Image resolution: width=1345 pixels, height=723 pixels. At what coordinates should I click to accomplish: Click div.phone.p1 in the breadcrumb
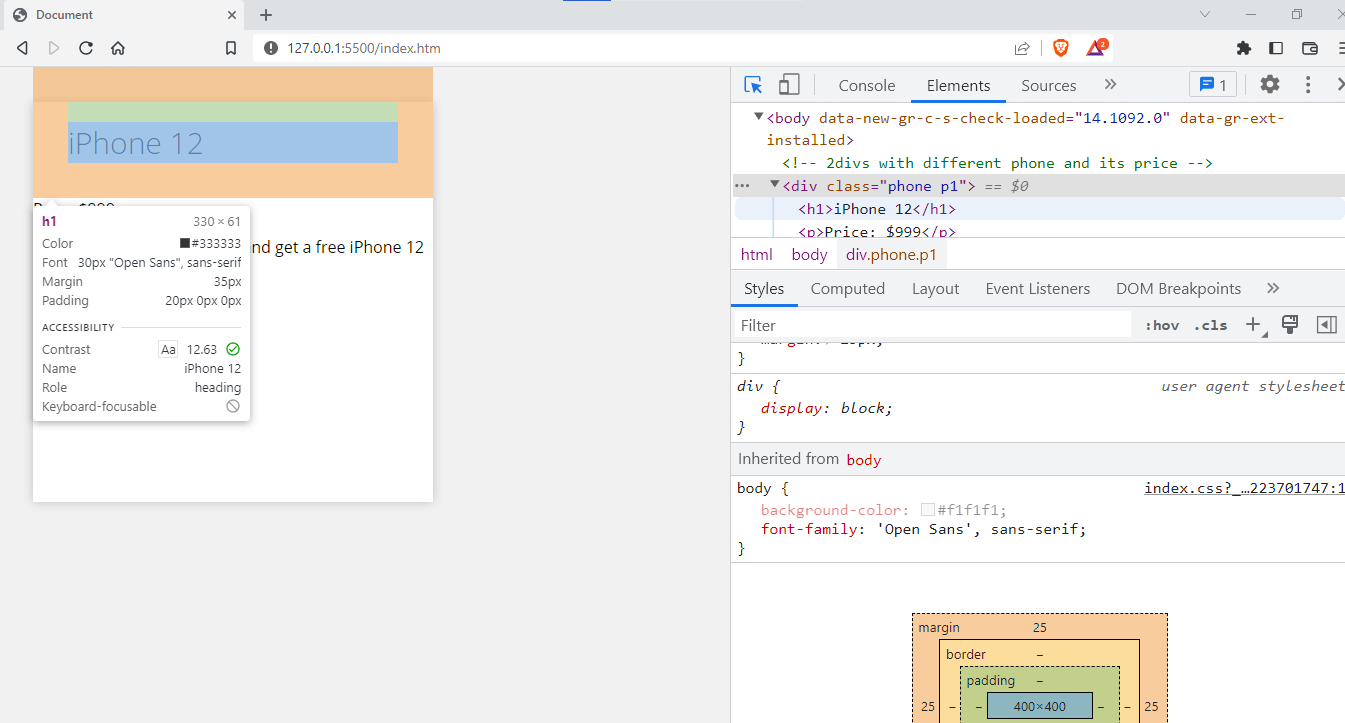tap(891, 254)
